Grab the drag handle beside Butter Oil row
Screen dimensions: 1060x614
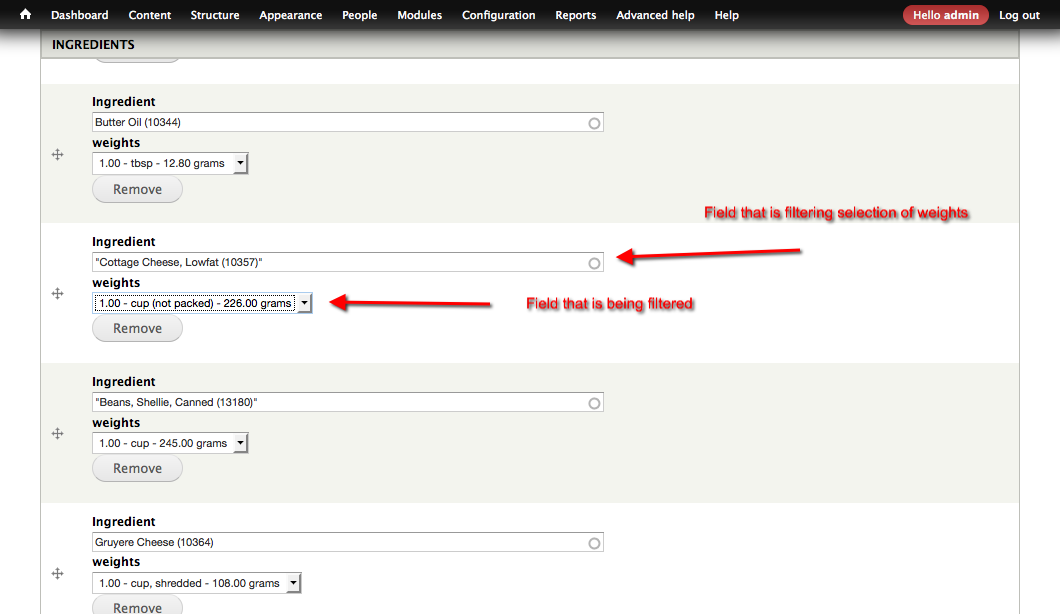[x=57, y=155]
